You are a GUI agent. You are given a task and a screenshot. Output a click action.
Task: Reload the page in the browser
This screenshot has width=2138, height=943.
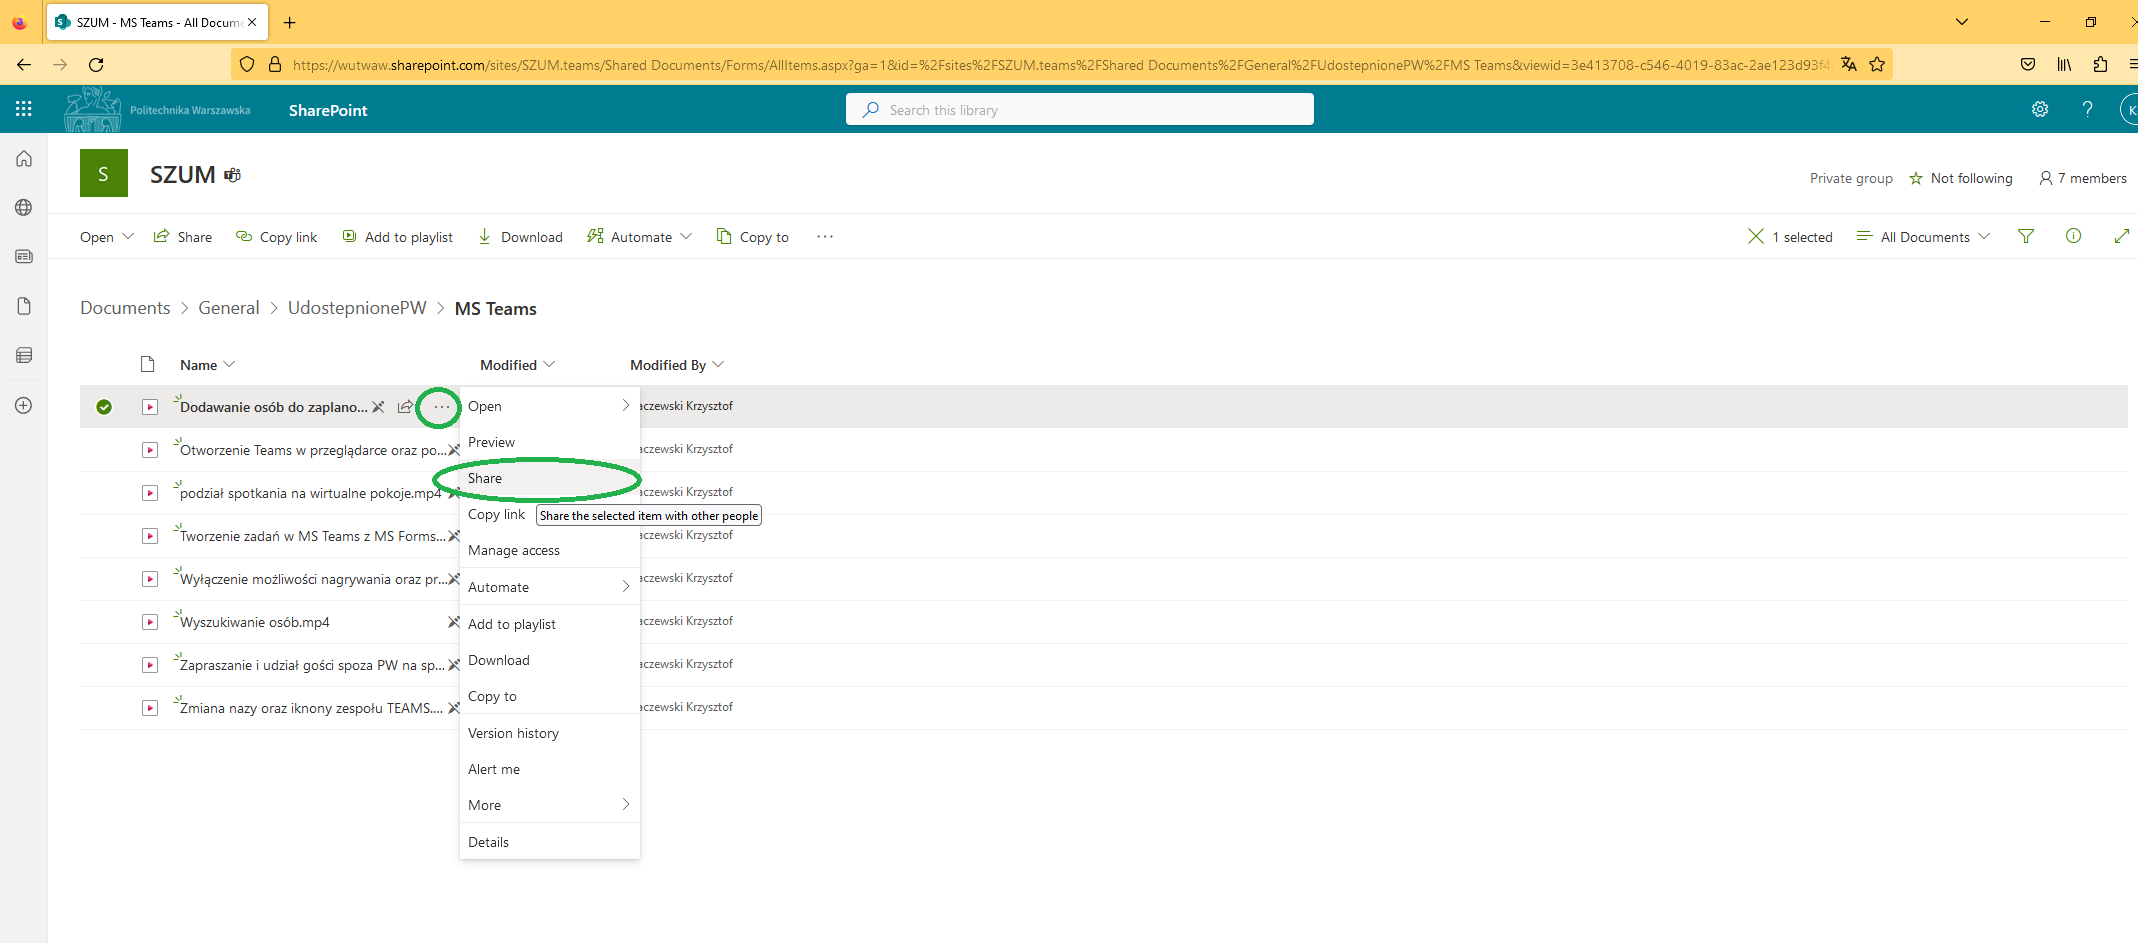[96, 64]
